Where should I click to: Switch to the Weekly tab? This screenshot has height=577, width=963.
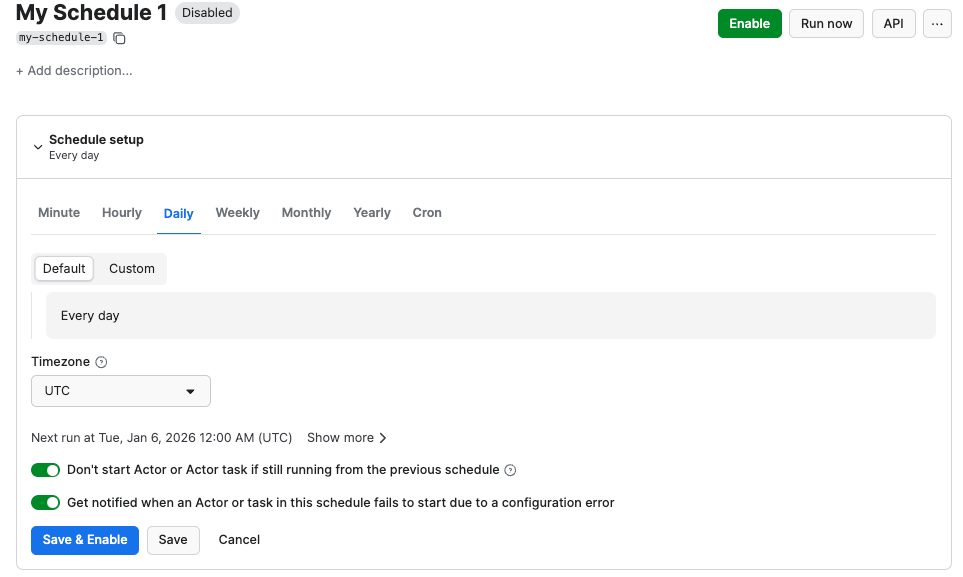(x=237, y=213)
